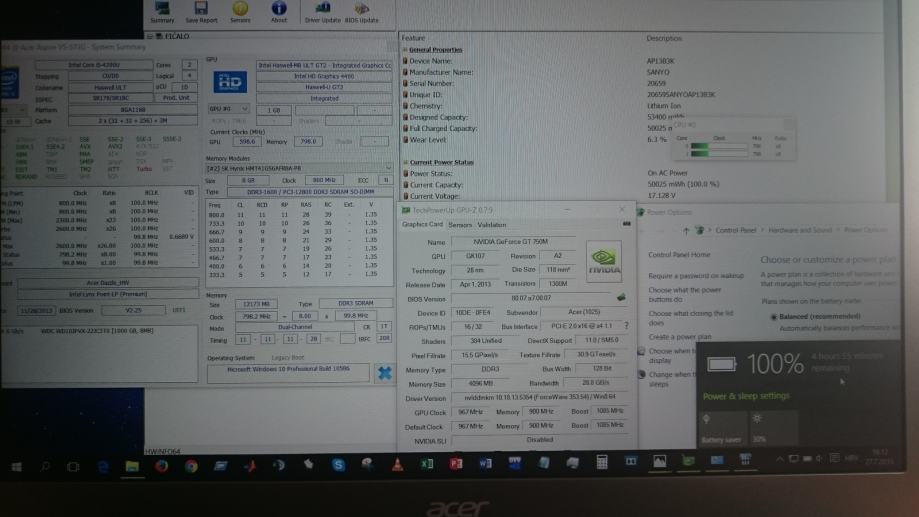Open Word from taskbar
Viewport: 919px width, 517px height.
(x=485, y=463)
